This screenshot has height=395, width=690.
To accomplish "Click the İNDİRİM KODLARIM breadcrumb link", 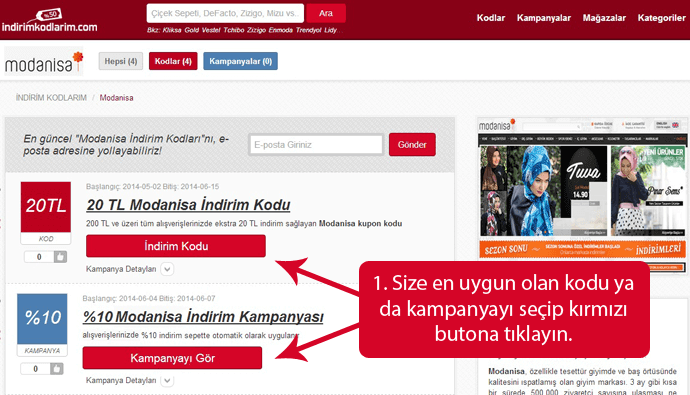I will pyautogui.click(x=51, y=98).
